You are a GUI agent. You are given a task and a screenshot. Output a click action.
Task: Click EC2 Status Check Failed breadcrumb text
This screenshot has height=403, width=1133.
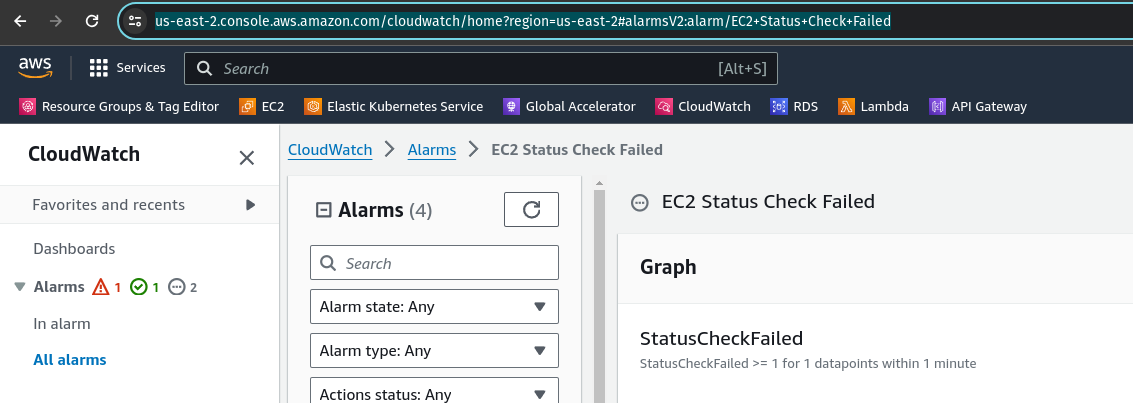577,150
